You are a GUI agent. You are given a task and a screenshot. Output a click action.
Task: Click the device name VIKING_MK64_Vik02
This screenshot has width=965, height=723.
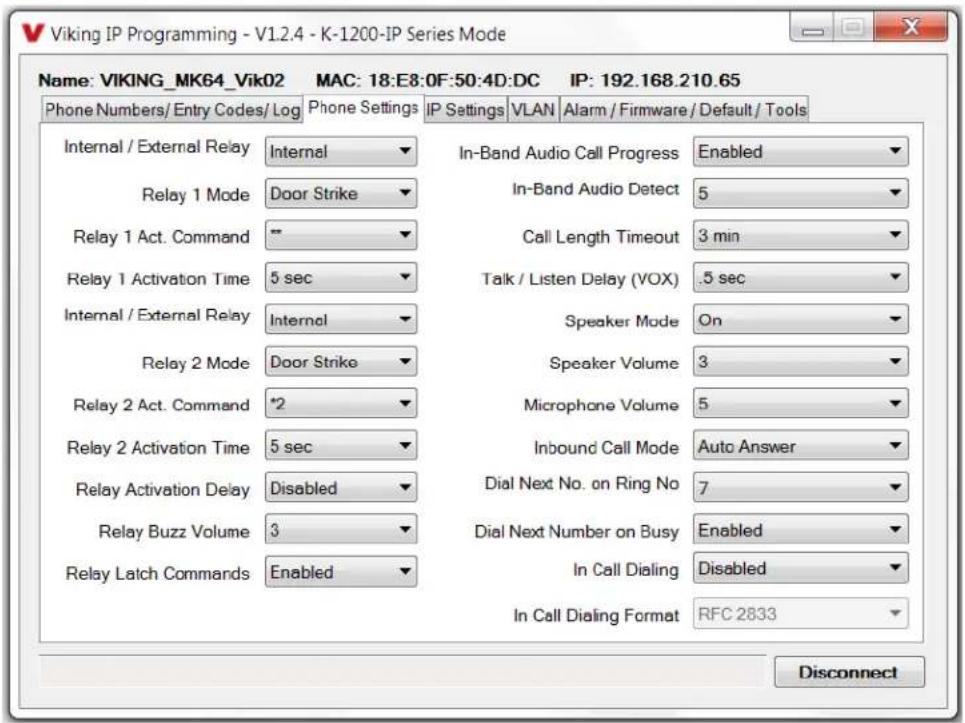coord(192,81)
